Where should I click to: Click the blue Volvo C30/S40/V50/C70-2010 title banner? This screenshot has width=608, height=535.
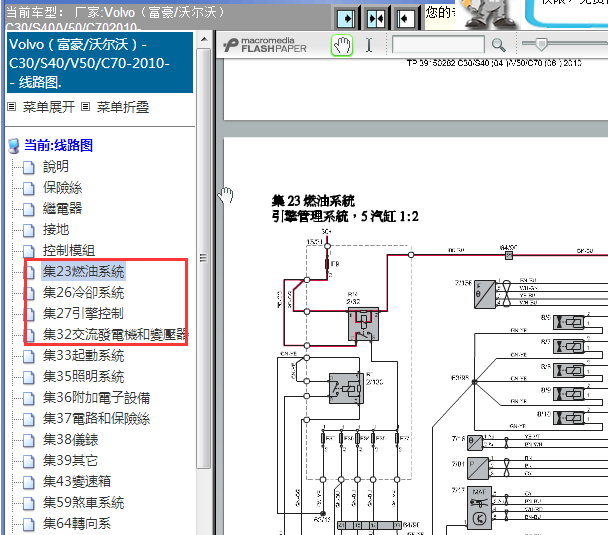click(x=100, y=62)
